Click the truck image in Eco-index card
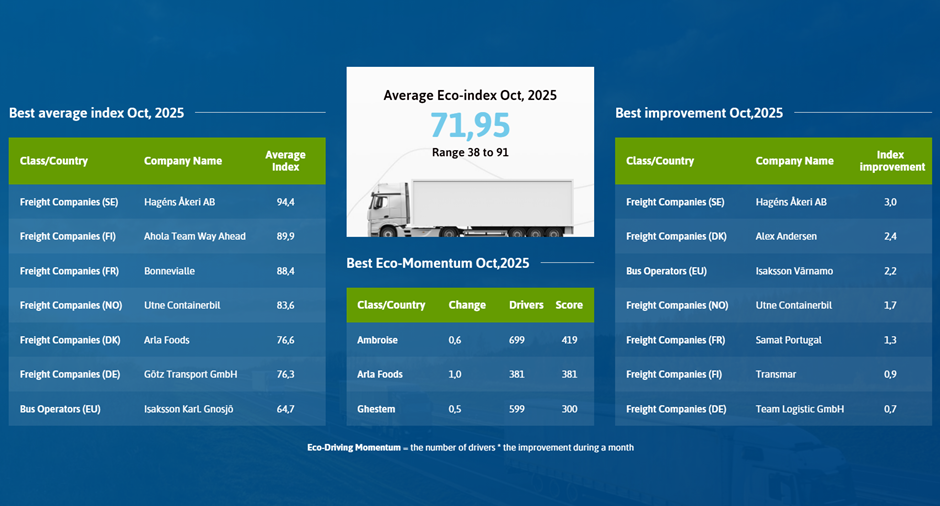 pyautogui.click(x=470, y=208)
